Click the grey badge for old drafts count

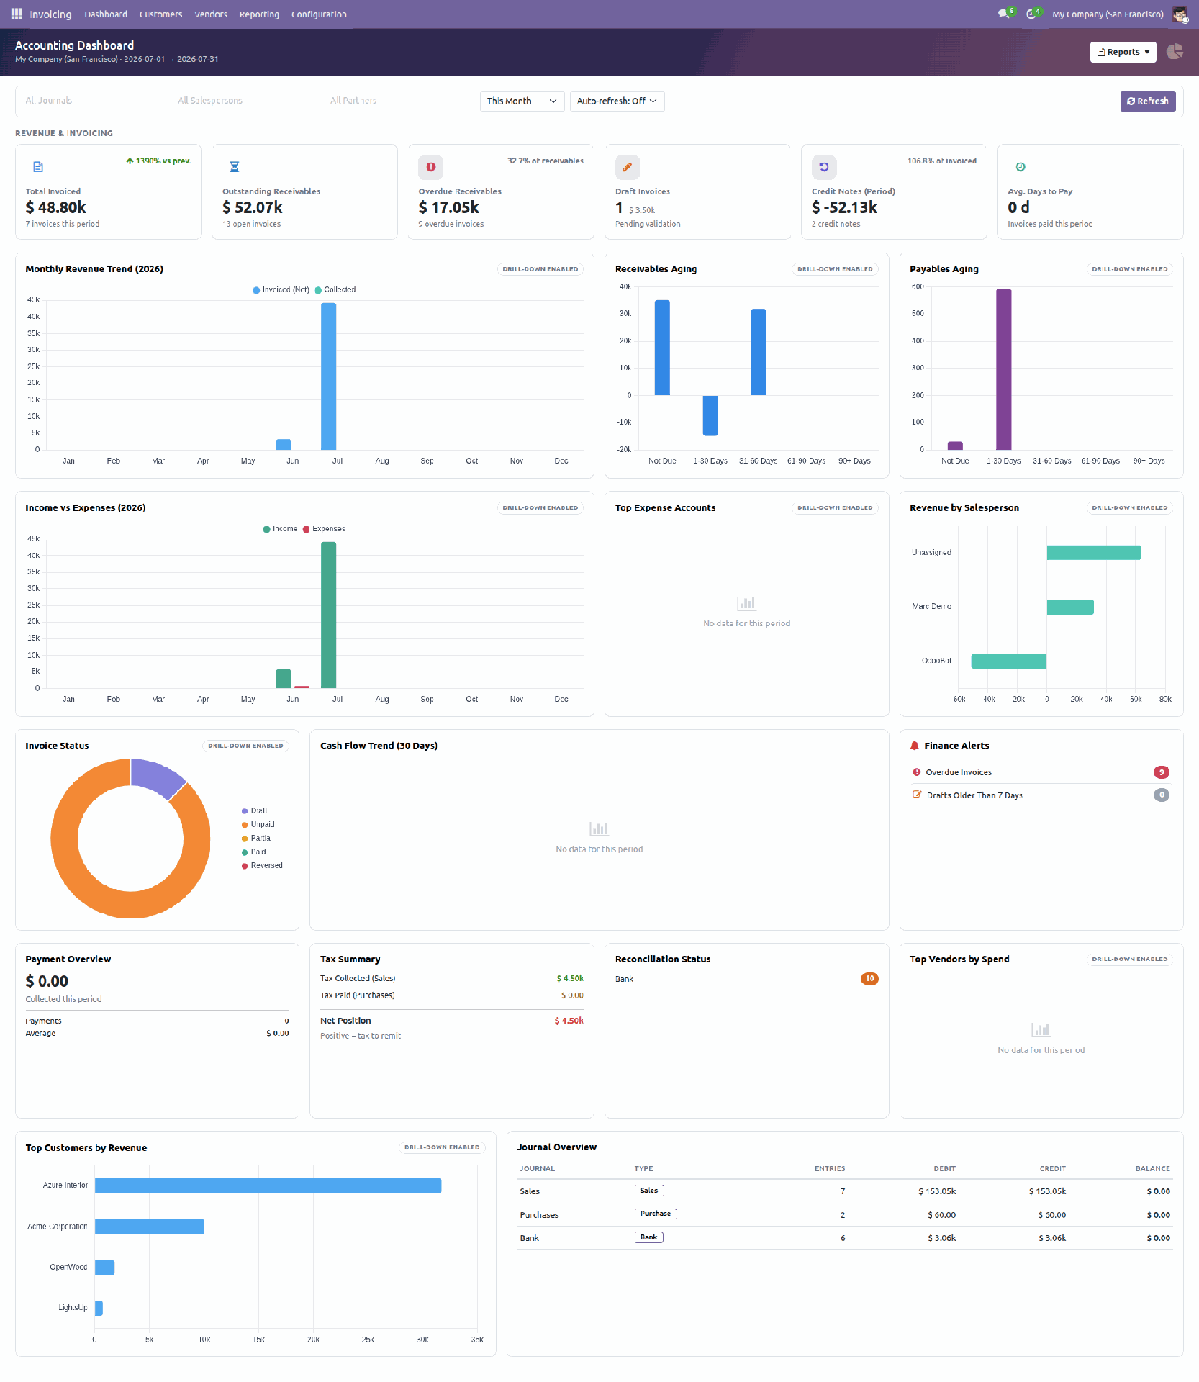pos(1161,795)
